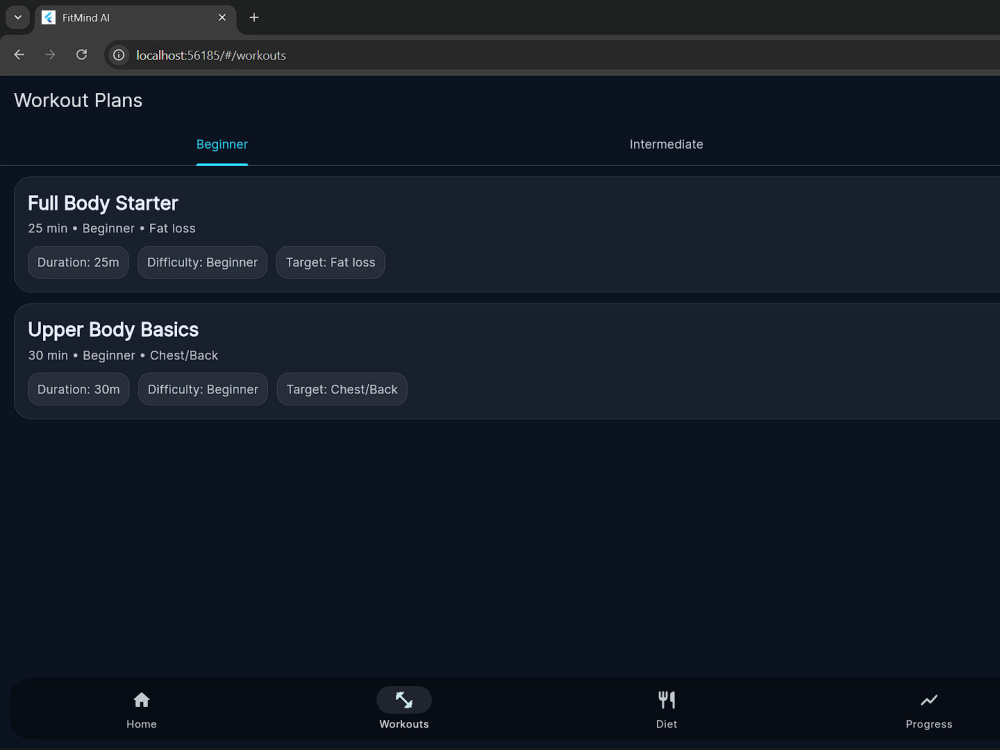This screenshot has height=750, width=1000.
Task: Click the browser forward arrow
Action: [x=50, y=55]
